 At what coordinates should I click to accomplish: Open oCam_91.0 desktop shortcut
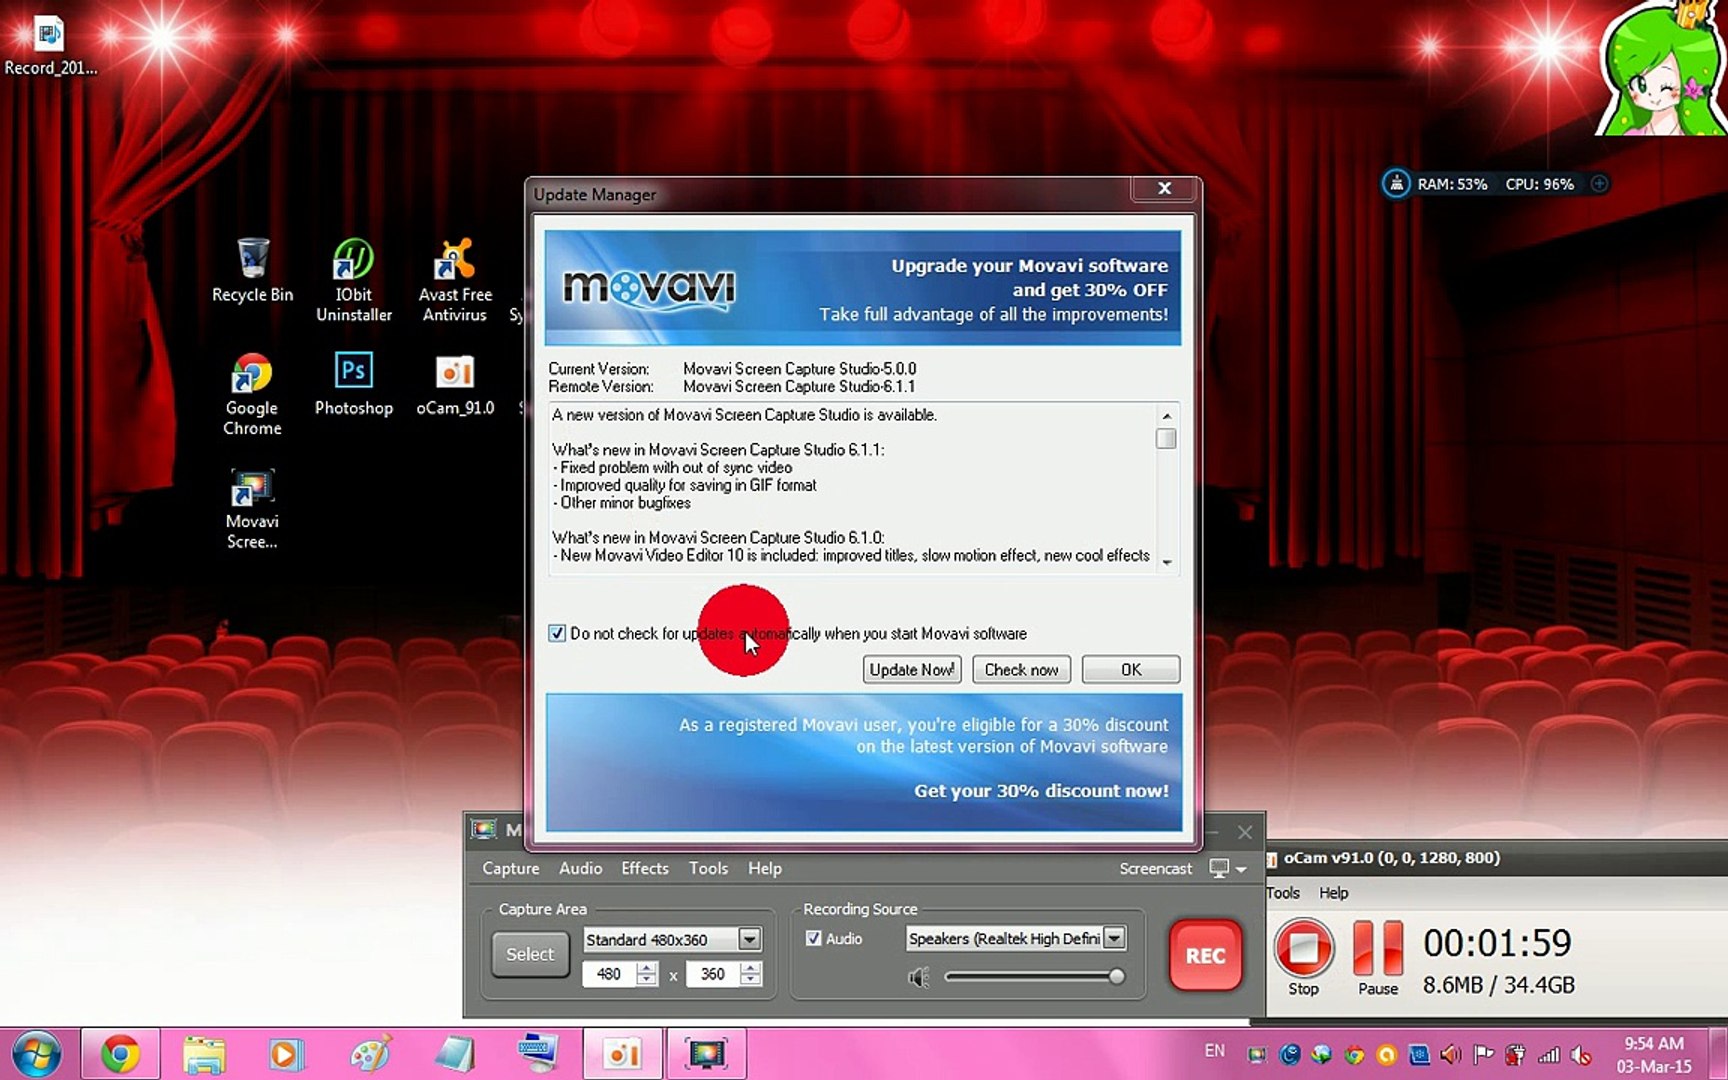(x=455, y=384)
